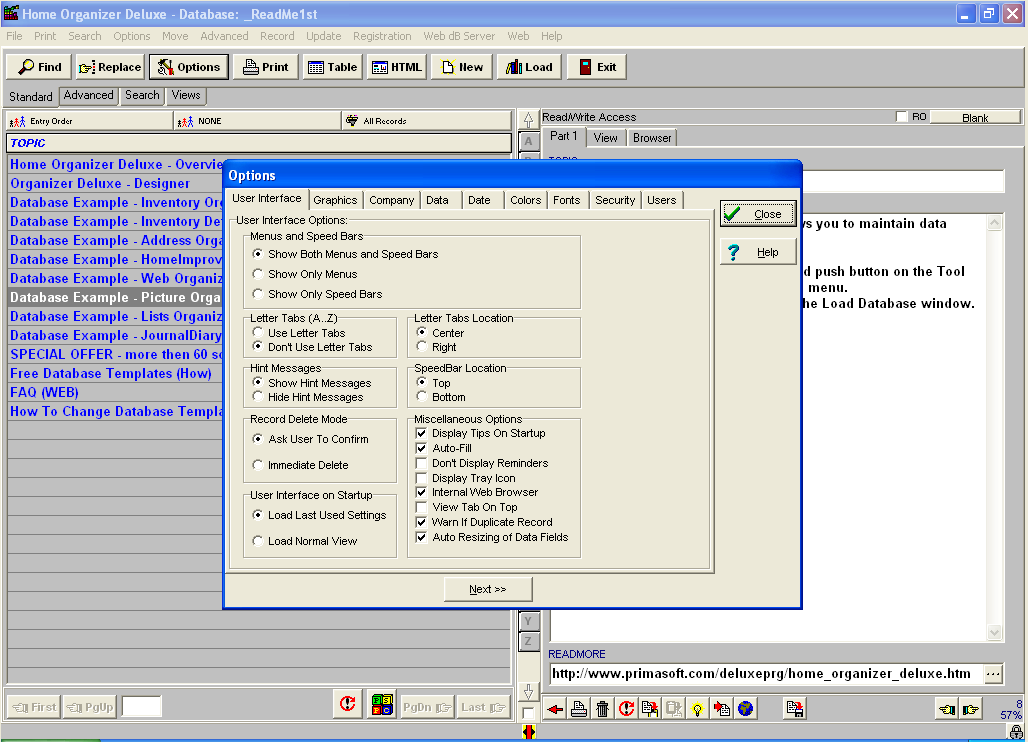
Task: Click the Next >> button
Action: click(x=488, y=589)
